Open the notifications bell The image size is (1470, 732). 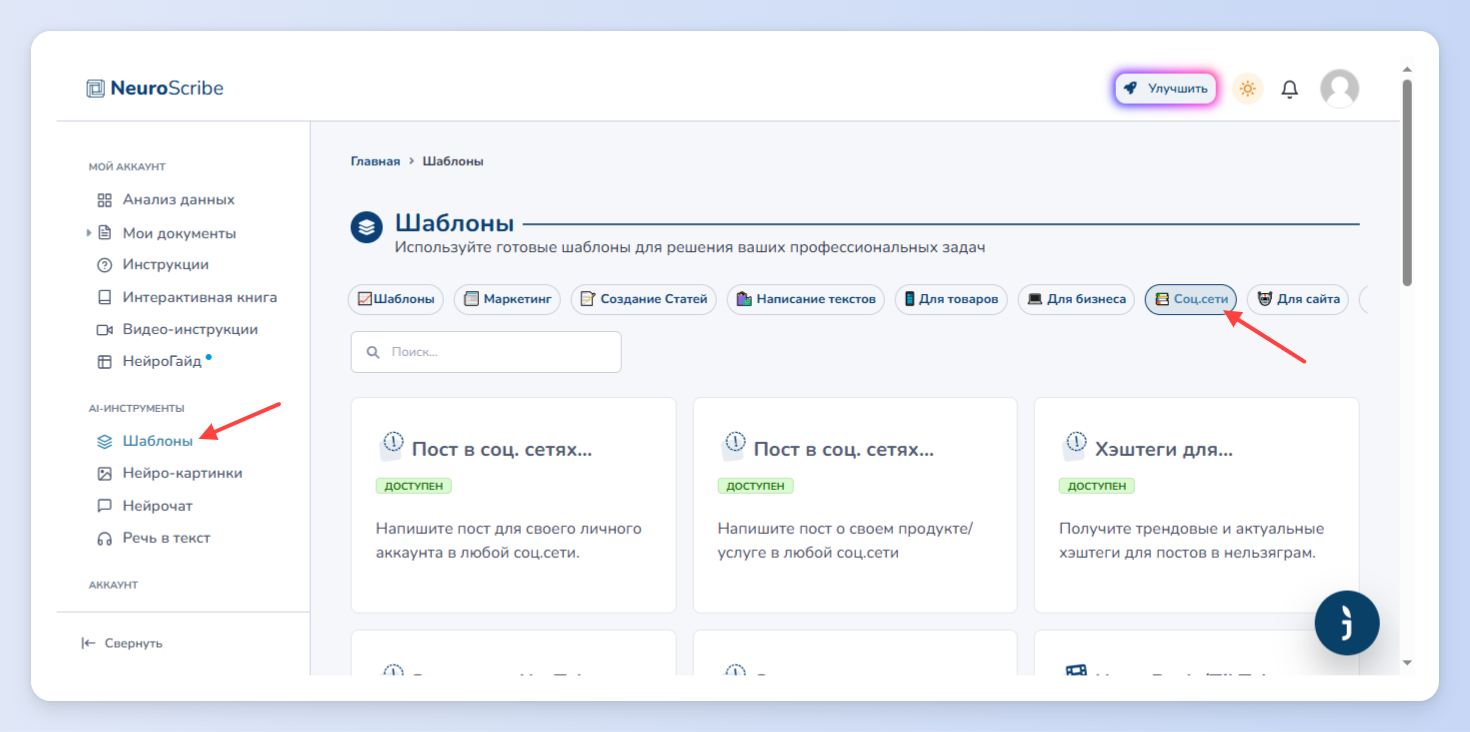[1290, 89]
